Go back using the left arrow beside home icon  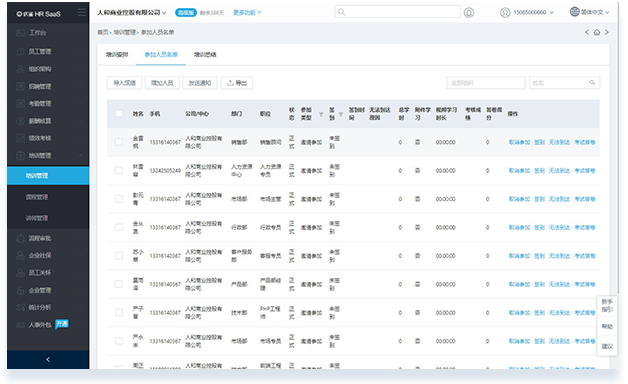587,32
